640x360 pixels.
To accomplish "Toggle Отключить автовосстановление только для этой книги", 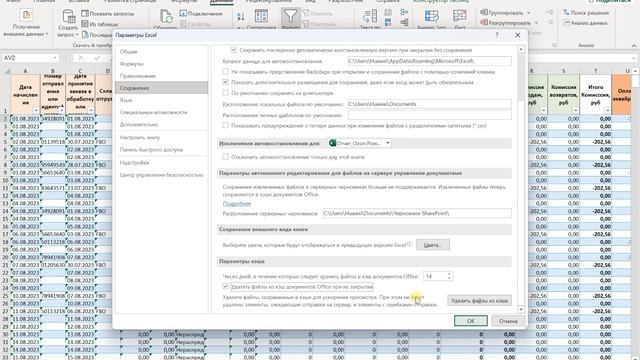I will (225, 157).
